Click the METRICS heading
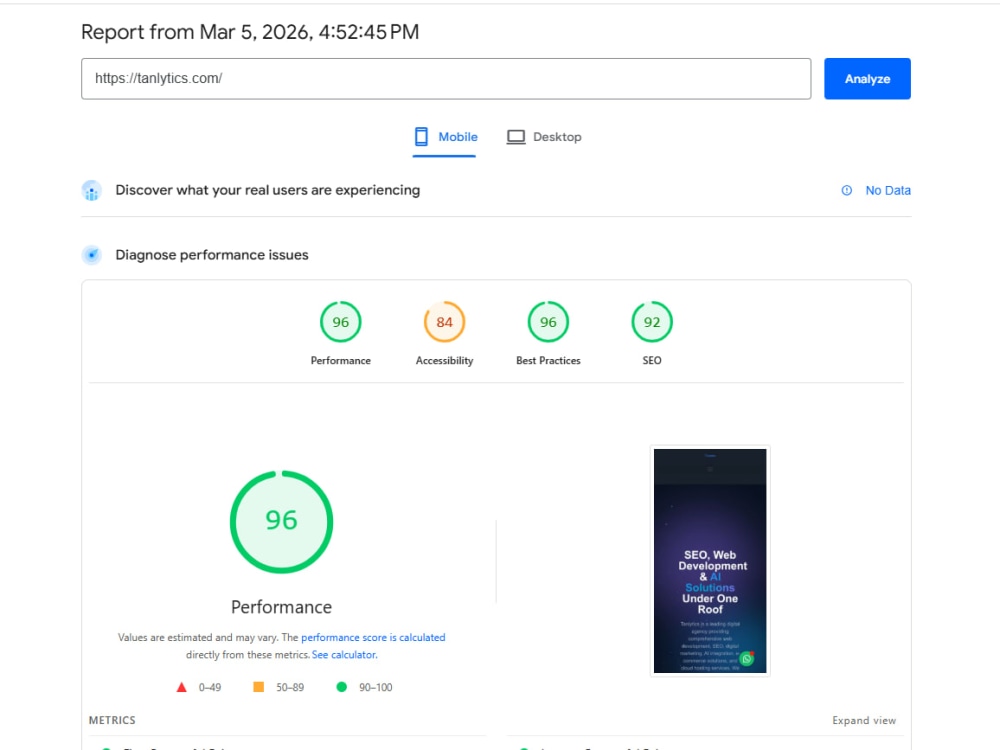Image resolution: width=1000 pixels, height=750 pixels. [112, 720]
